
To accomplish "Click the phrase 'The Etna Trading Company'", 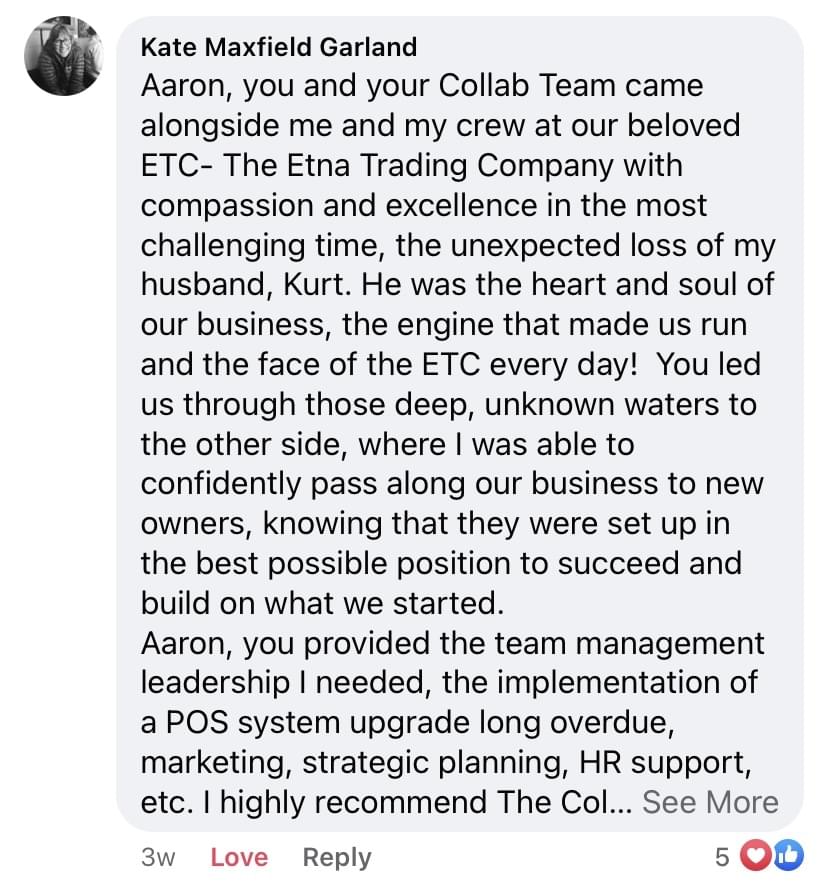I will 453,165.
